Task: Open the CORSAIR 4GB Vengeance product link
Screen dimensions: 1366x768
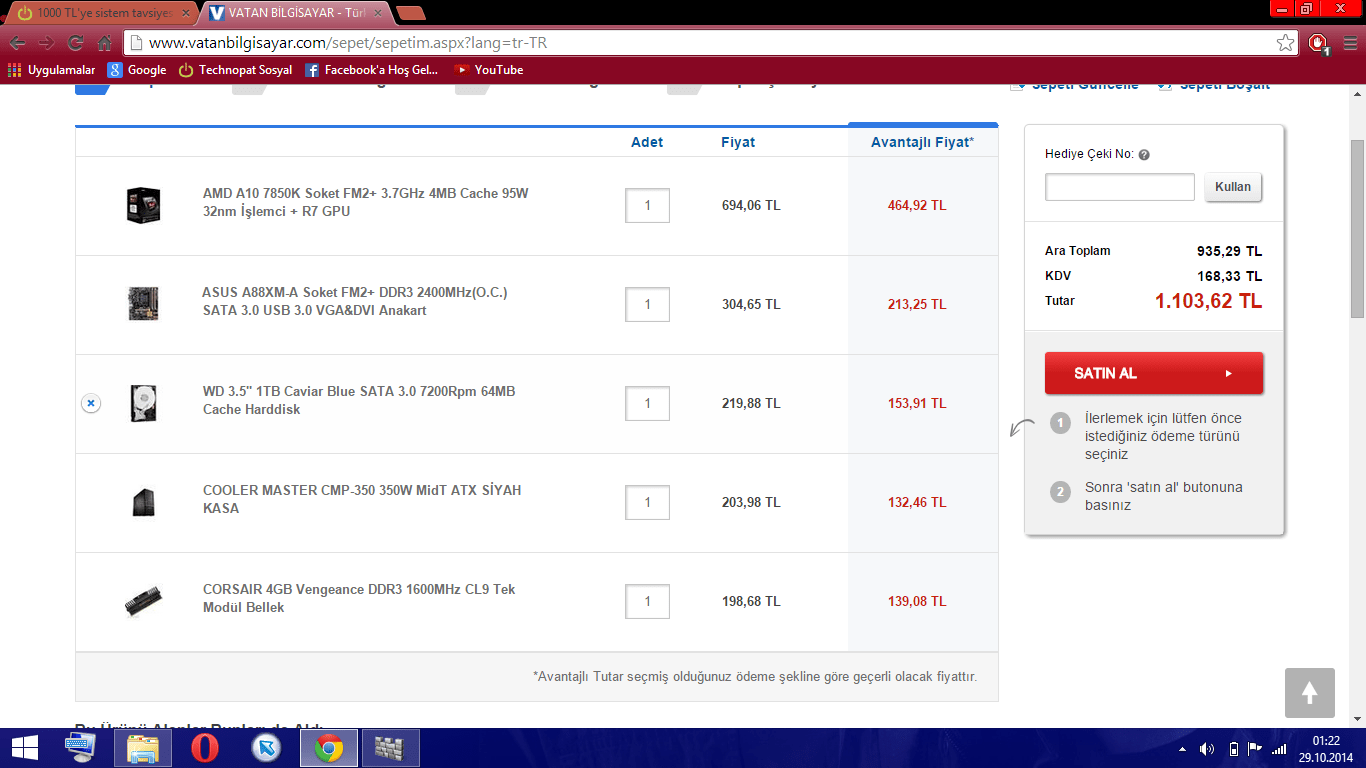Action: pyautogui.click(x=359, y=598)
